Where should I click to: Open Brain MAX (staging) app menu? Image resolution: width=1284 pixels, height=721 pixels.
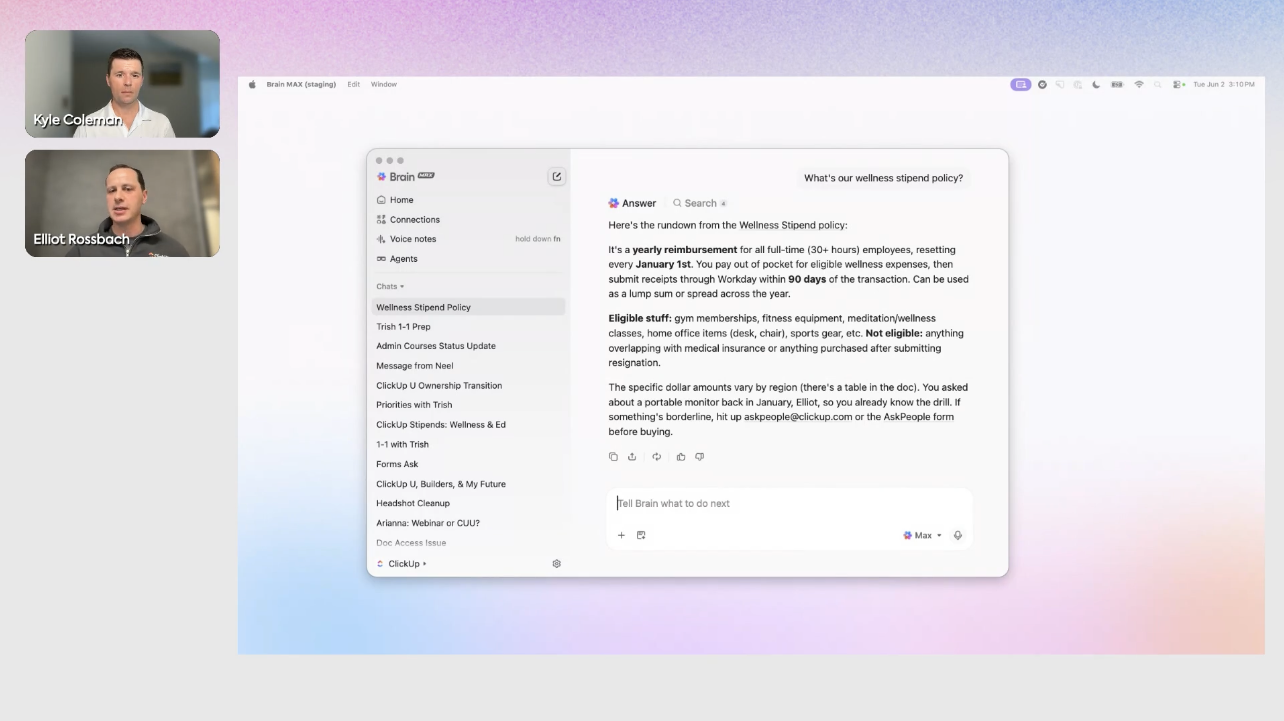point(301,85)
